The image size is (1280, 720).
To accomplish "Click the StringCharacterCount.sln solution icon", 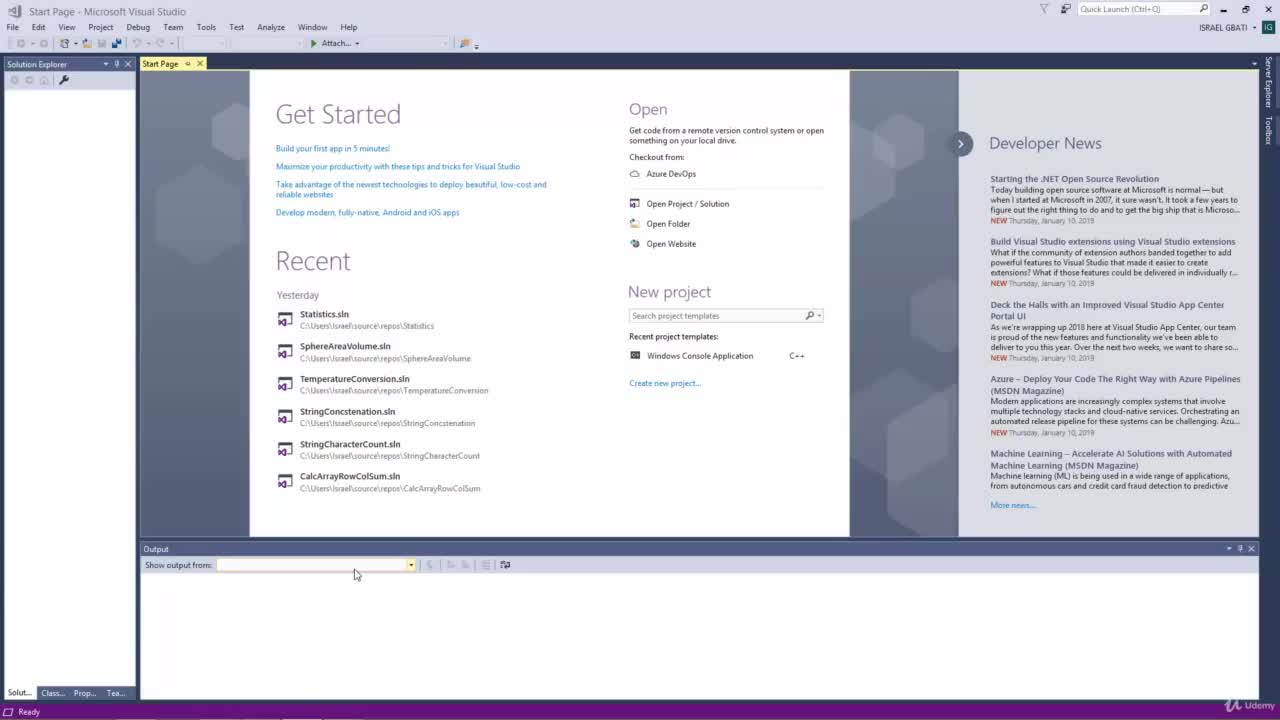I will (285, 450).
